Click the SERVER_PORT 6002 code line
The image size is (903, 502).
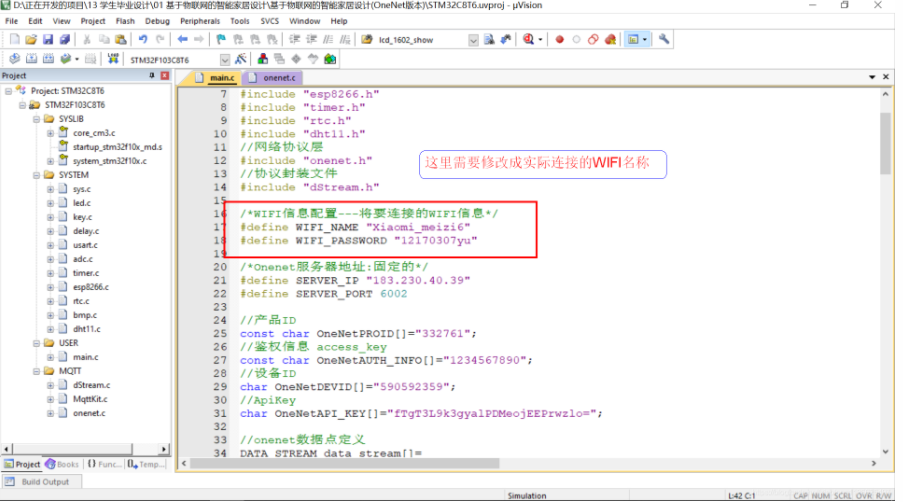(x=324, y=294)
